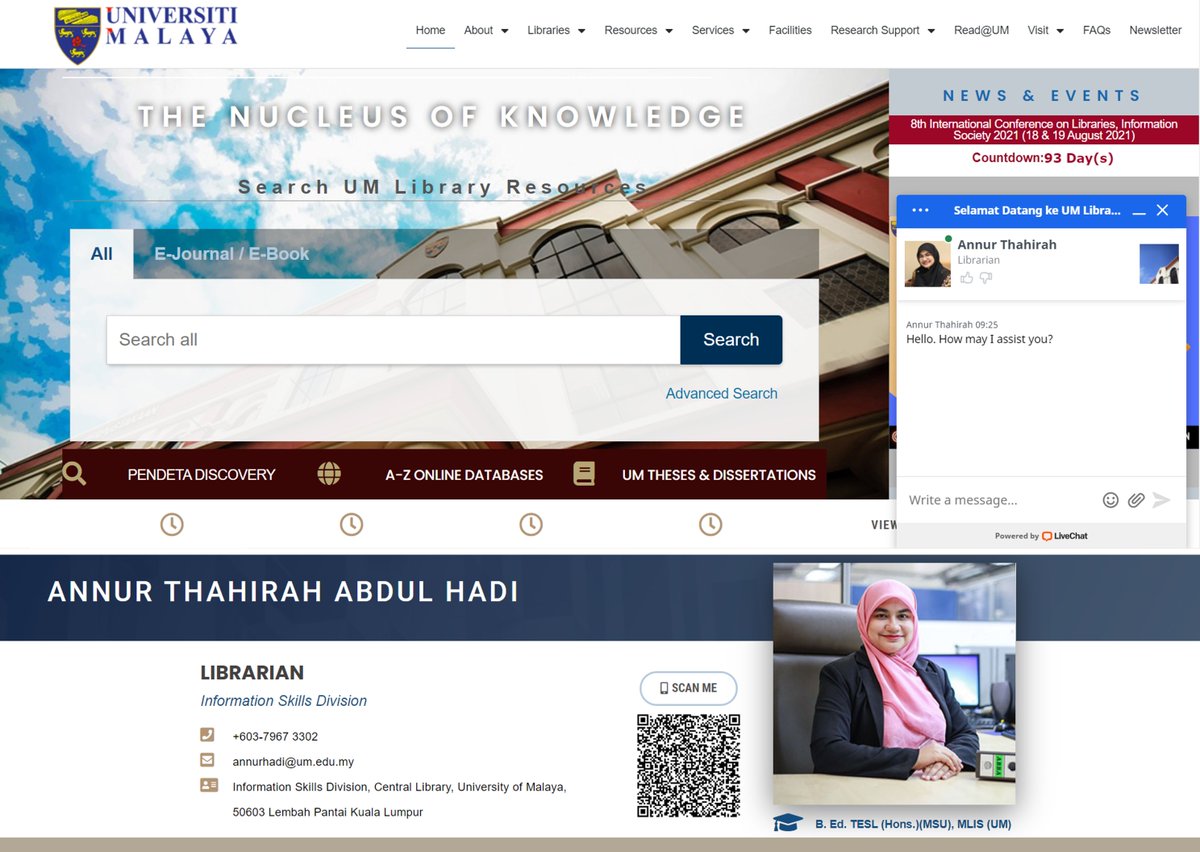Rate the agent with the thumbs down icon
This screenshot has height=852, width=1200.
tap(986, 278)
